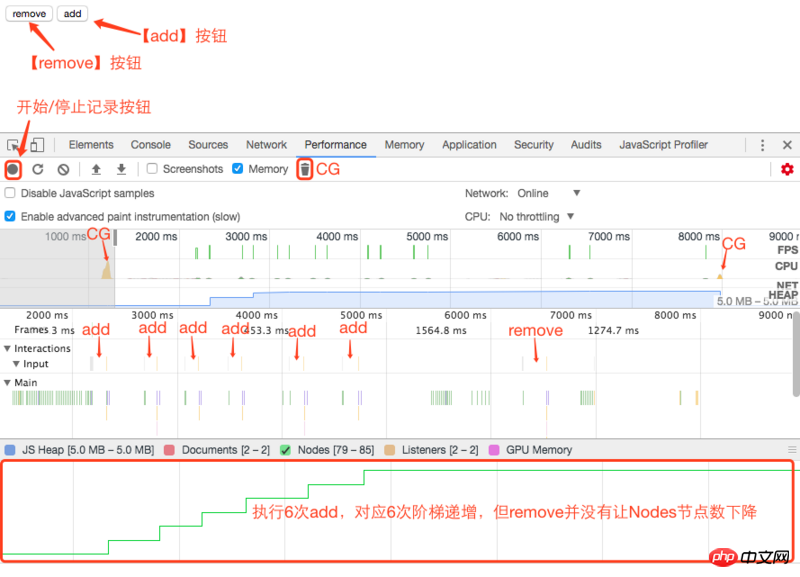The width and height of the screenshot is (800, 577).
Task: Click the garbage collection trash icon
Action: 304,168
